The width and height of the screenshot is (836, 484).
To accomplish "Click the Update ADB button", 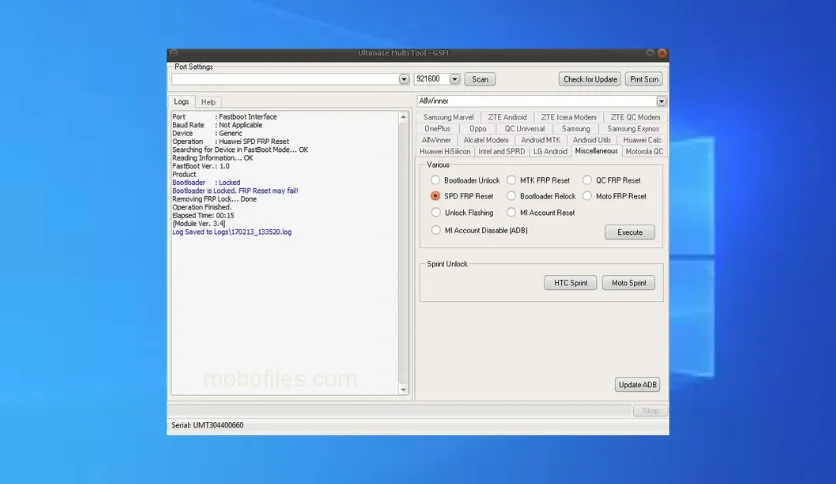I will 637,385.
